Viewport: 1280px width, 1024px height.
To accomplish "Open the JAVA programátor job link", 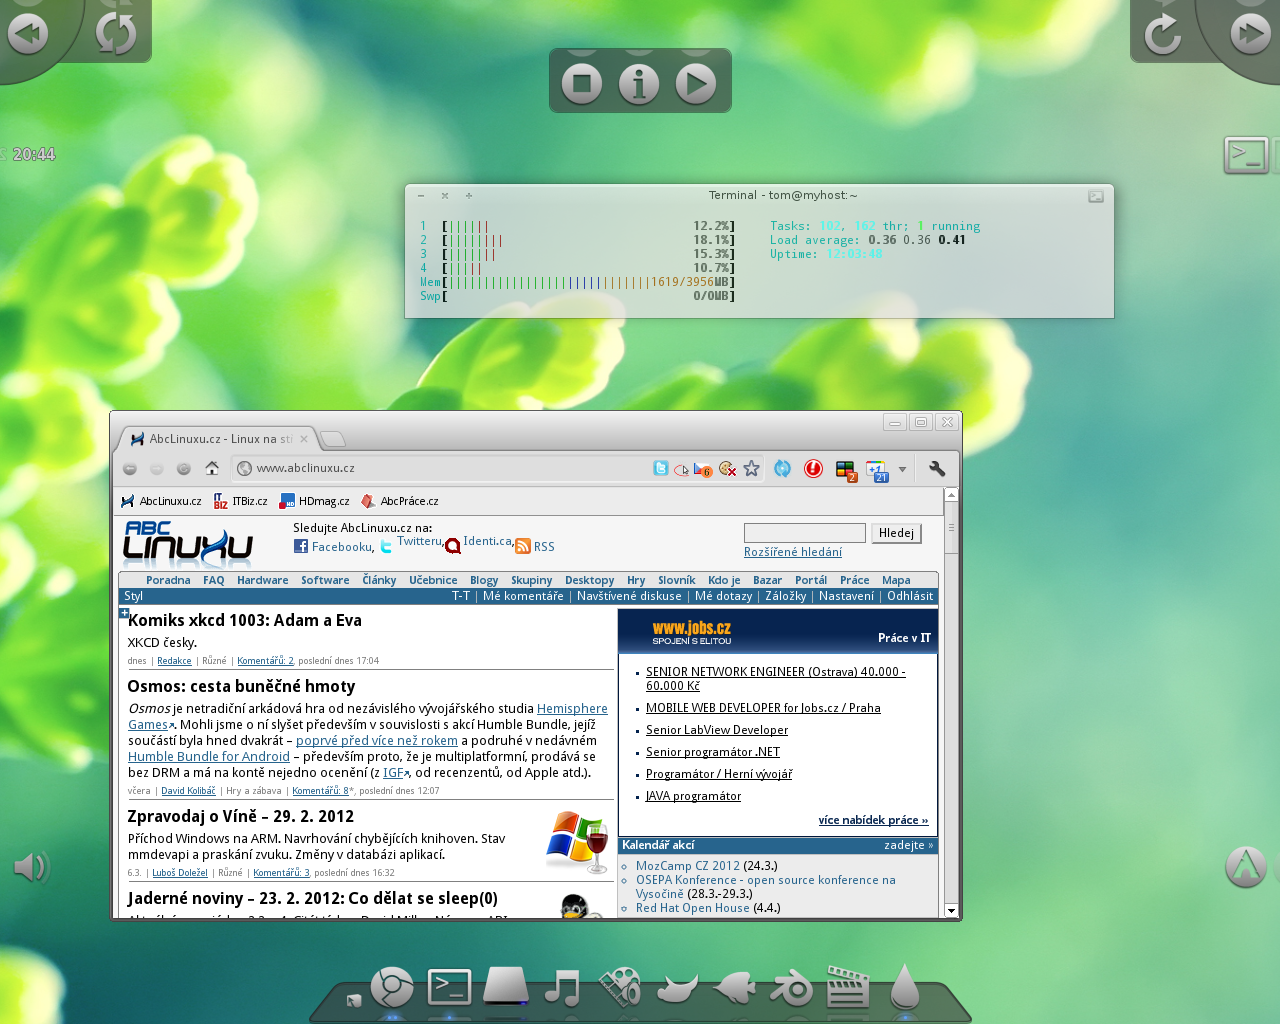I will 693,796.
